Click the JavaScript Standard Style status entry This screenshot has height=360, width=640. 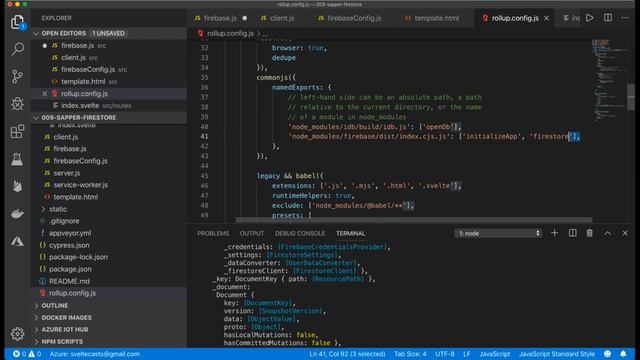click(557, 354)
